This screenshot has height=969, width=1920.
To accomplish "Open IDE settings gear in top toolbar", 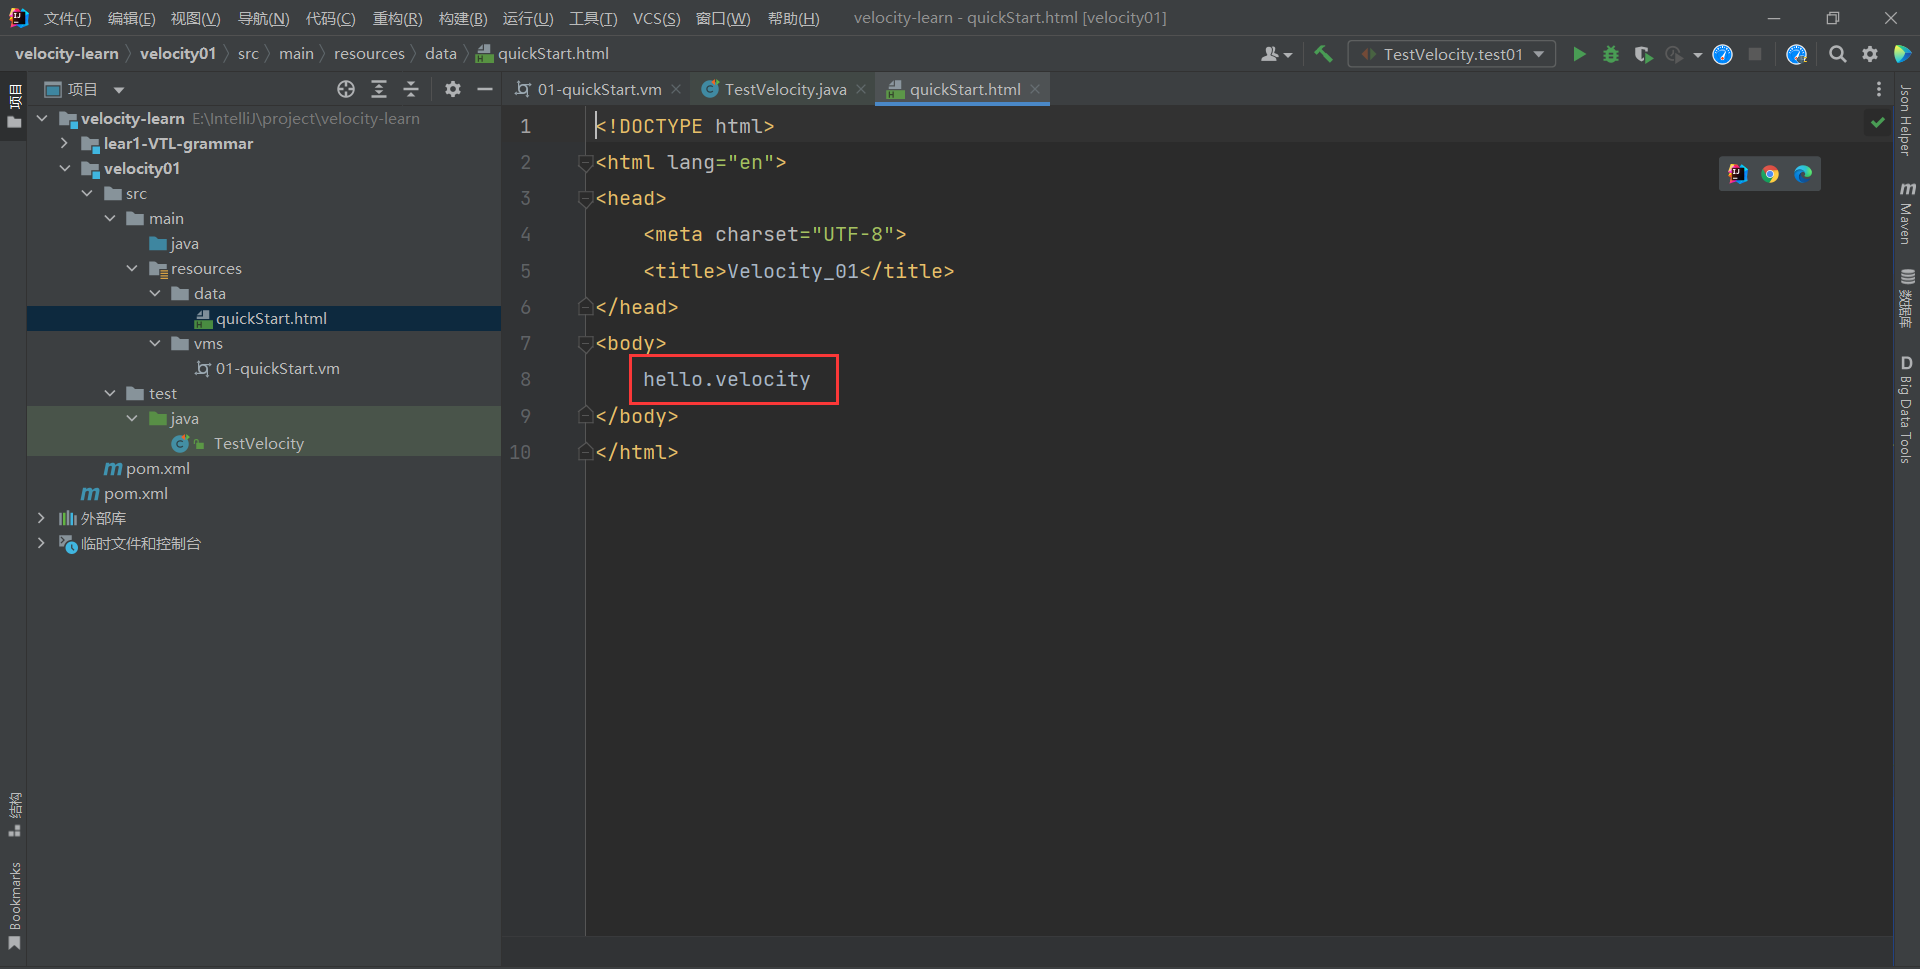I will tap(1870, 54).
